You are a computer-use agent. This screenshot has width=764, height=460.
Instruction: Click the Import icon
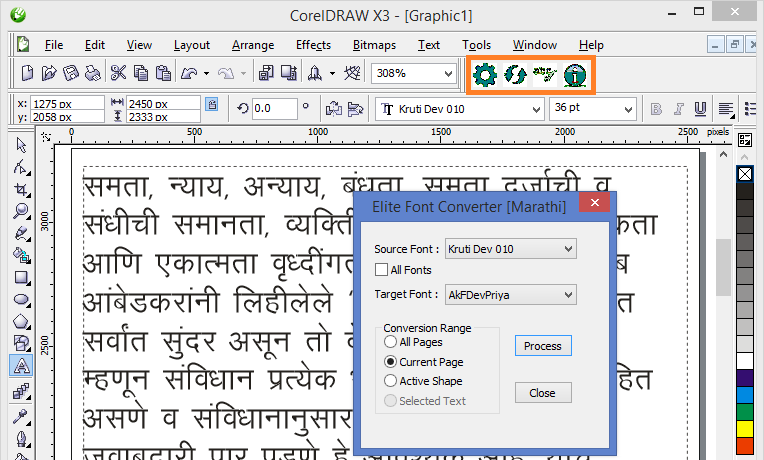tap(266, 74)
